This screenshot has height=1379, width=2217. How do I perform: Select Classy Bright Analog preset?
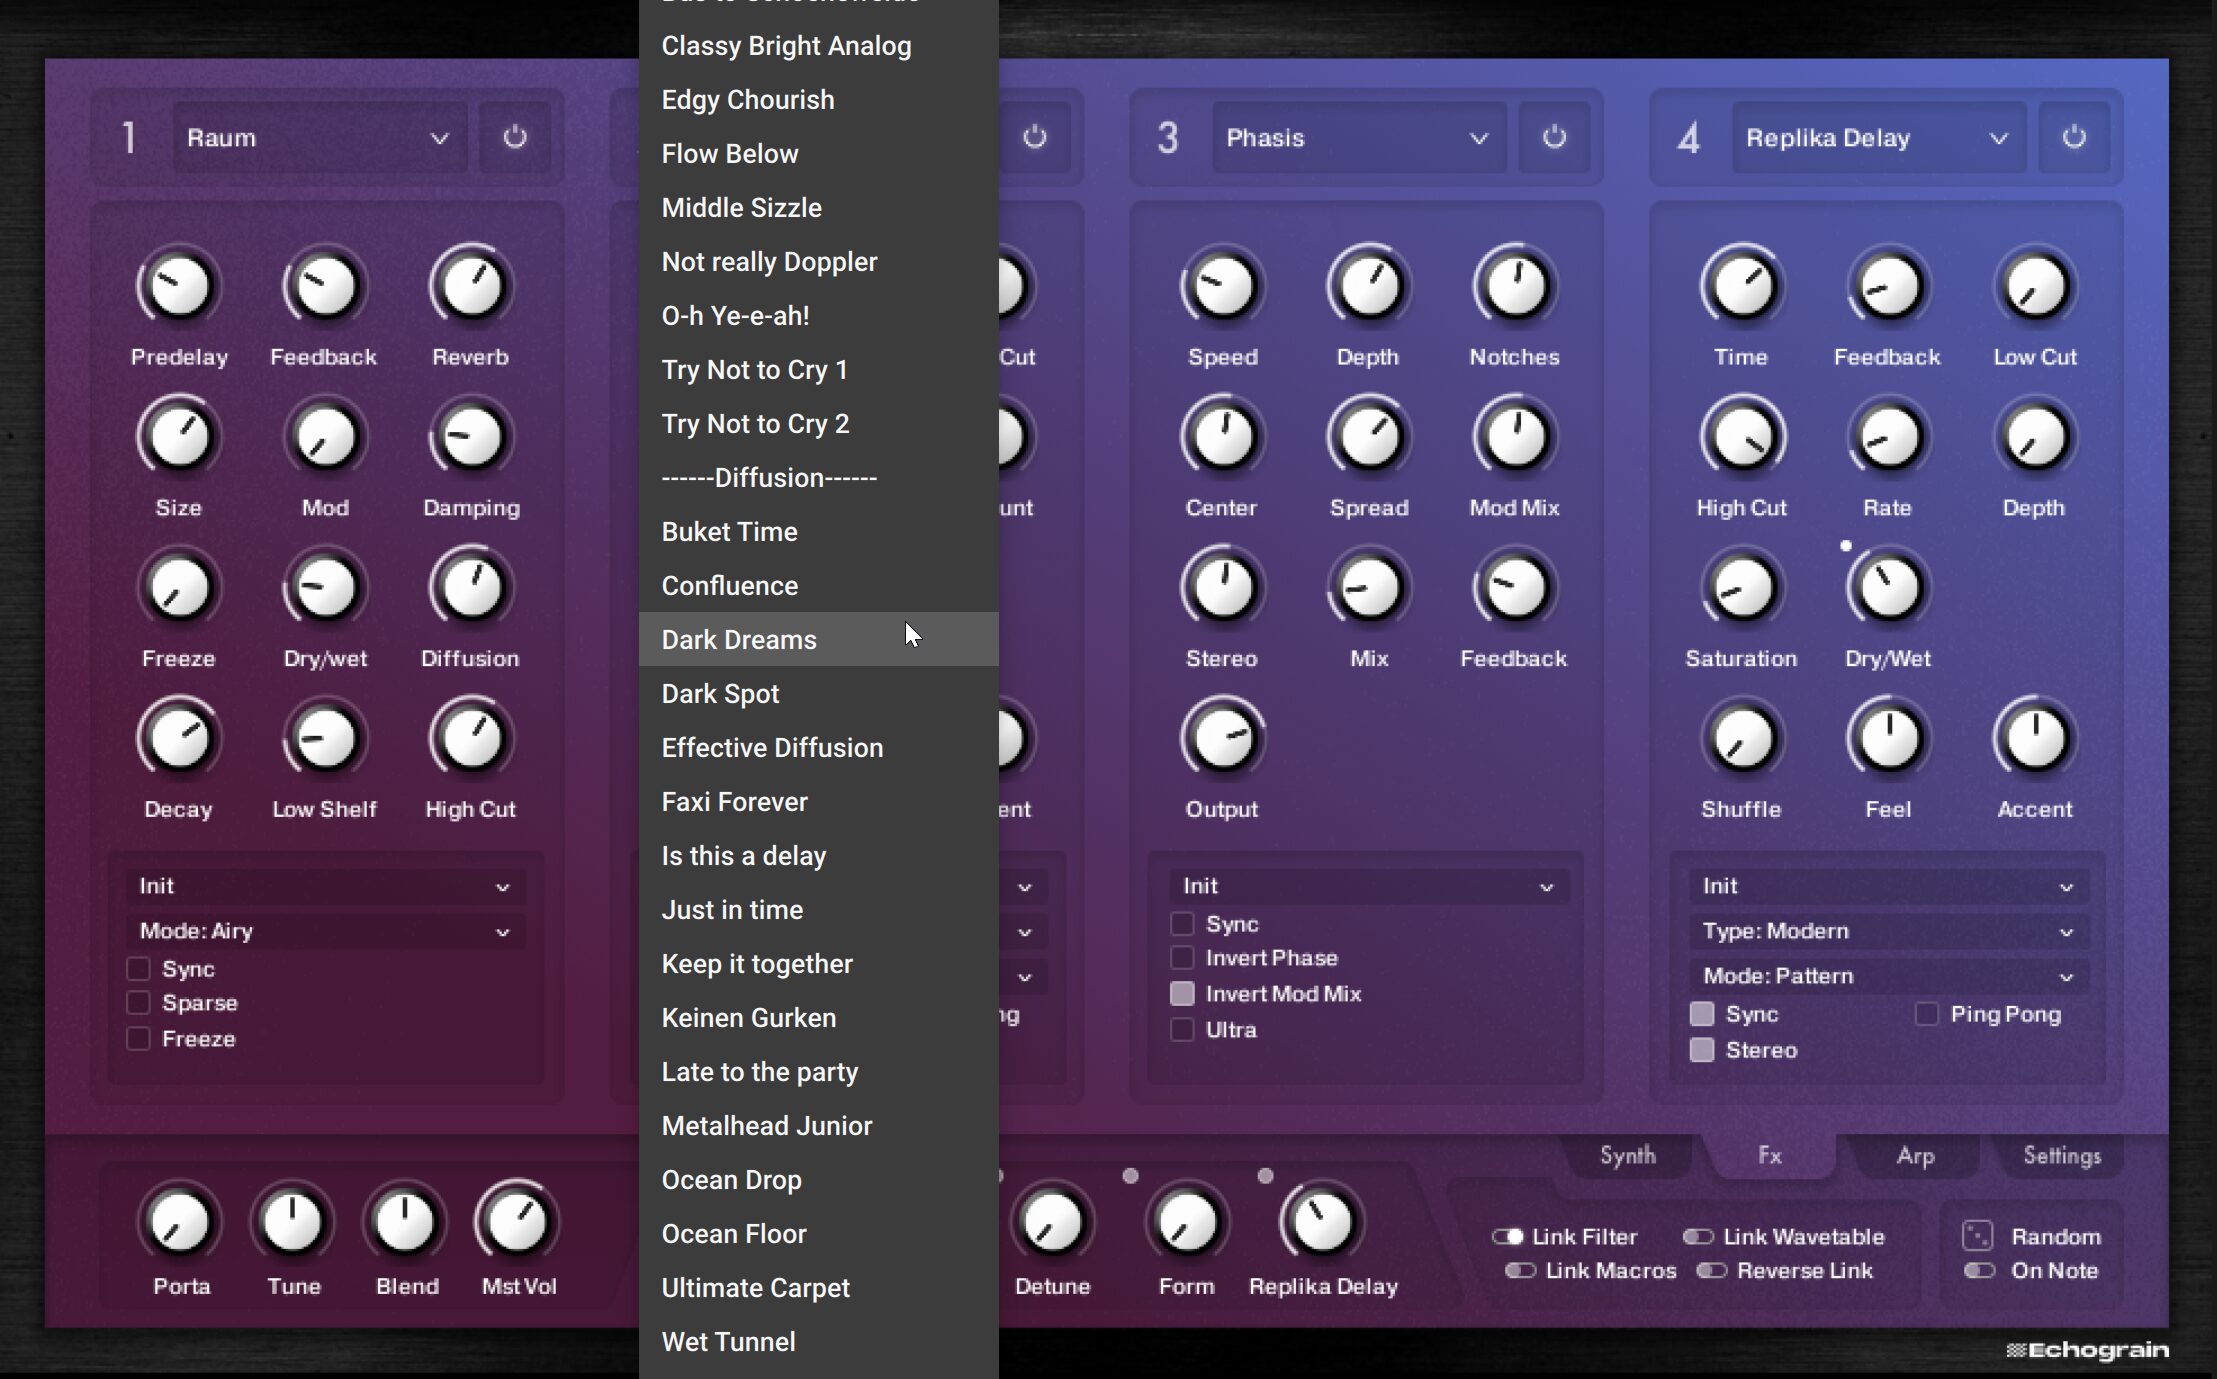[x=818, y=45]
